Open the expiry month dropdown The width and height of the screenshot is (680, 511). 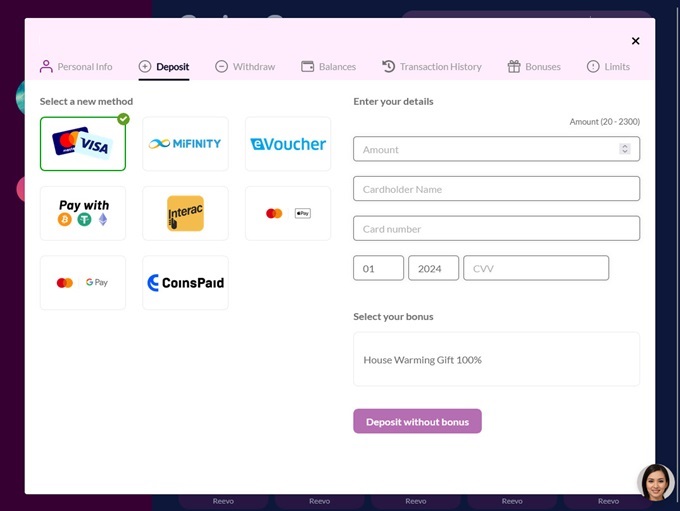pyautogui.click(x=378, y=268)
